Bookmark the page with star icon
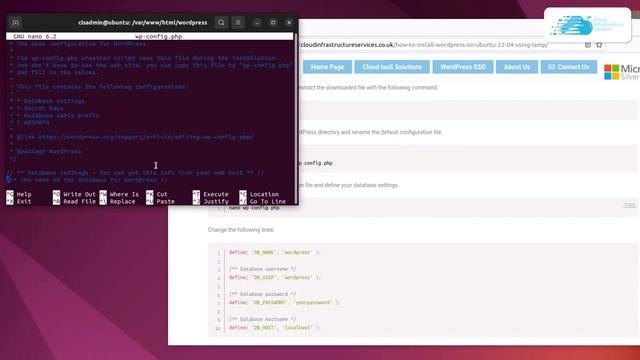The image size is (640, 360). coord(599,45)
